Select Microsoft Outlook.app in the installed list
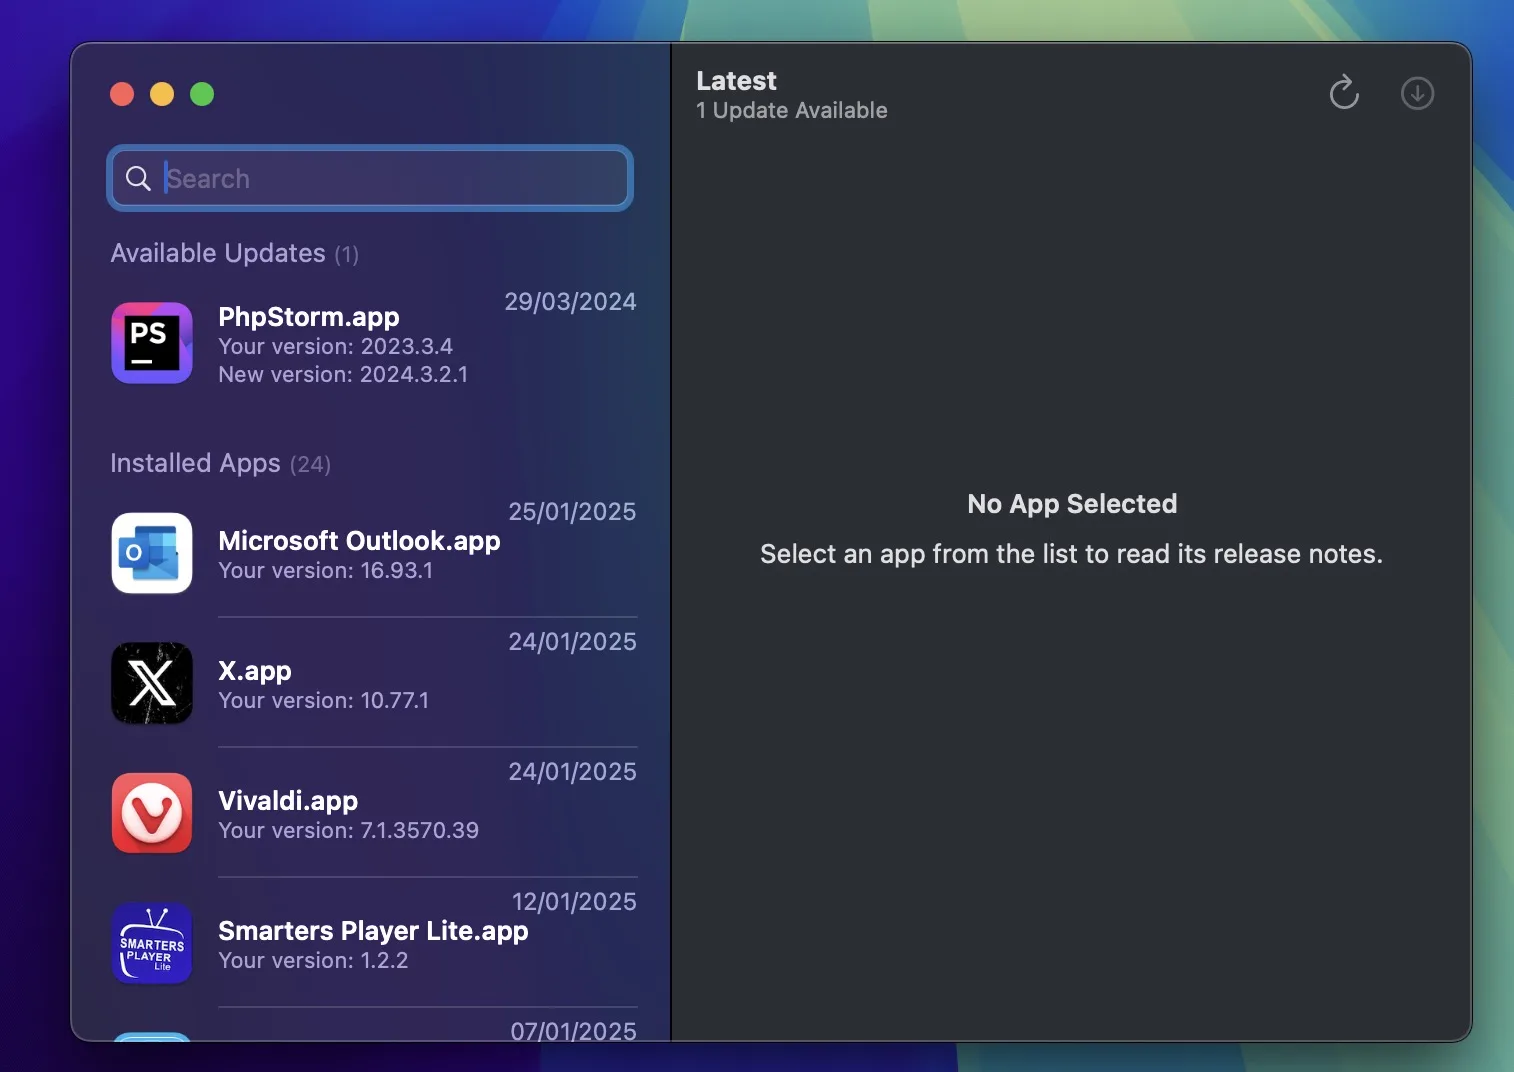Viewport: 1514px width, 1072px height. click(359, 541)
